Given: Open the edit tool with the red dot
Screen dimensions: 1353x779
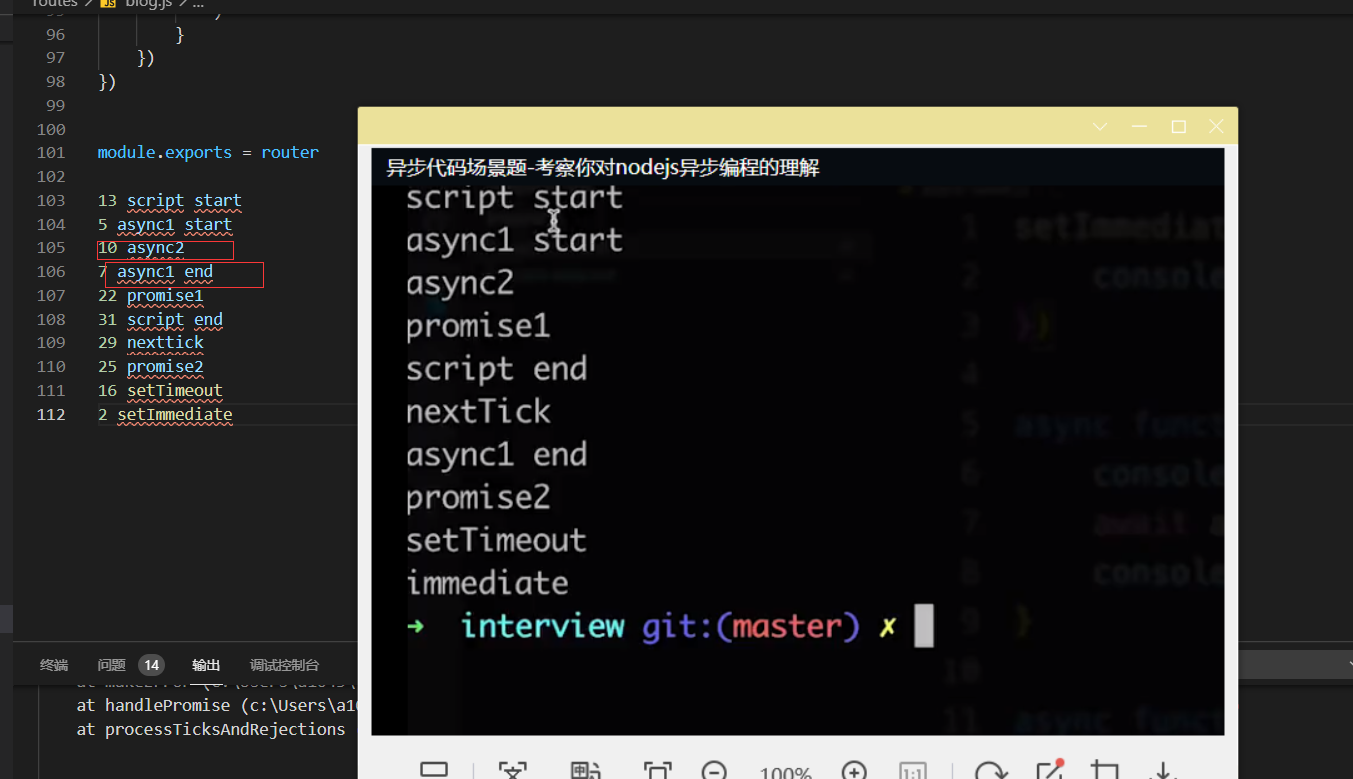Looking at the screenshot, I should (x=1049, y=771).
